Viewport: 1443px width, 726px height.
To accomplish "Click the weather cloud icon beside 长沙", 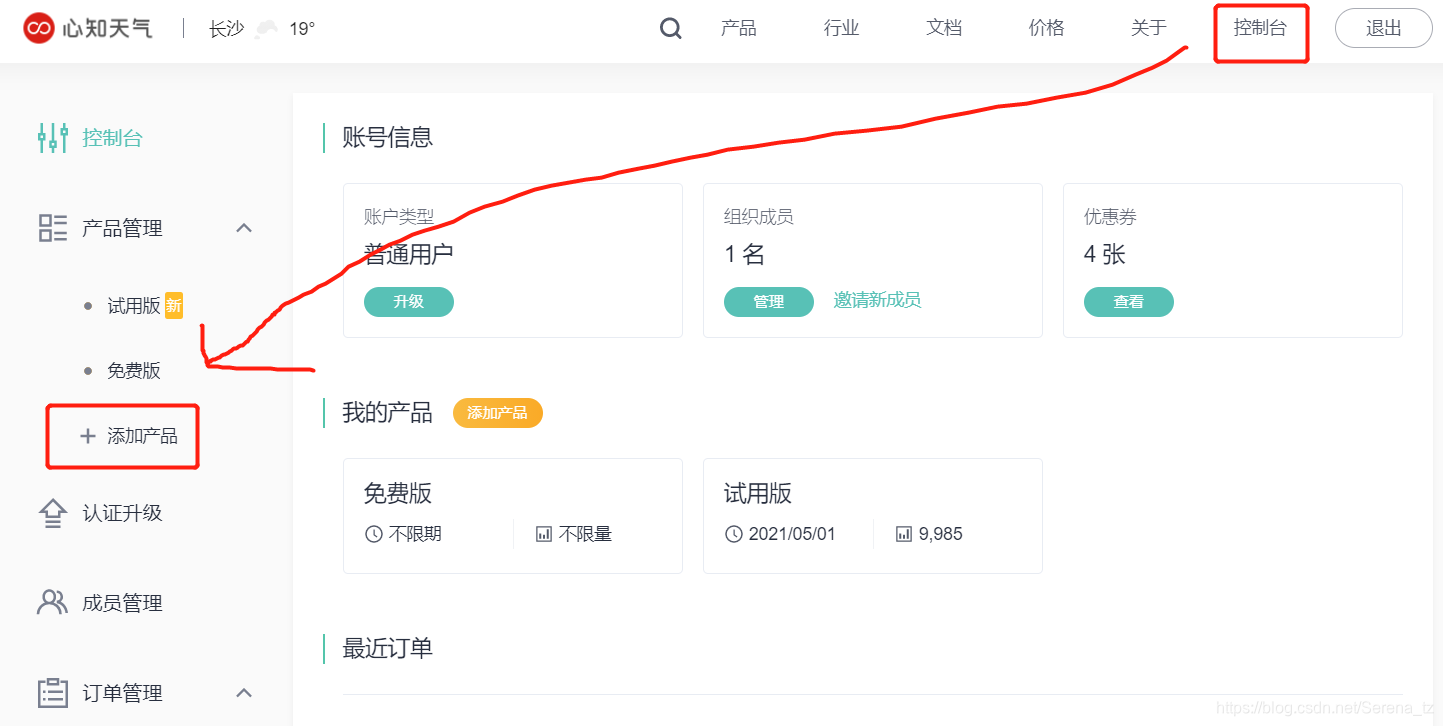I will point(266,29).
